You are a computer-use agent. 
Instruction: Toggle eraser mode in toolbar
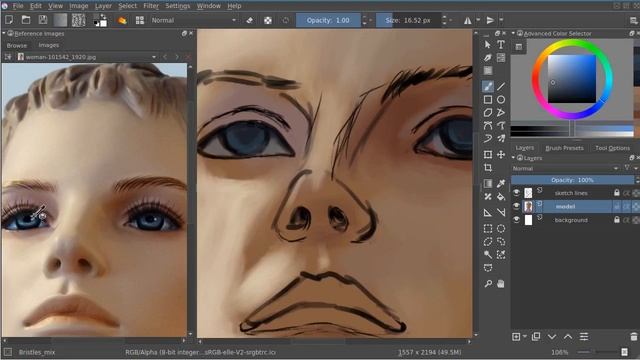(x=249, y=20)
